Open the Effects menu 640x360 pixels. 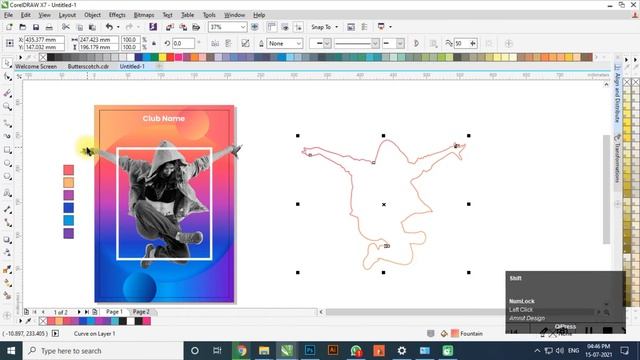(x=117, y=15)
